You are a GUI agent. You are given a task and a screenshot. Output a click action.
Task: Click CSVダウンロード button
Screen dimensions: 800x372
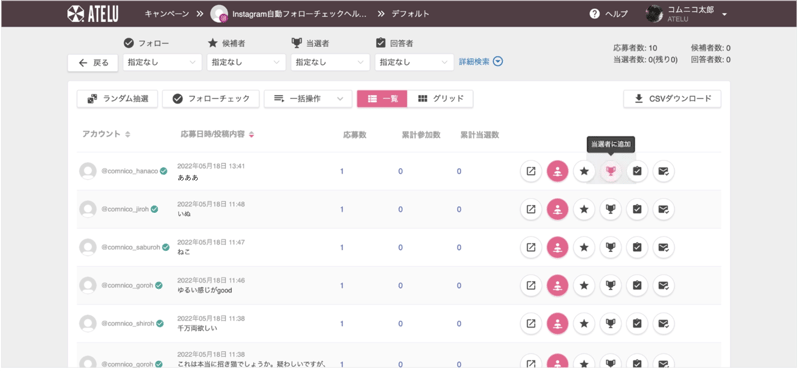click(672, 99)
